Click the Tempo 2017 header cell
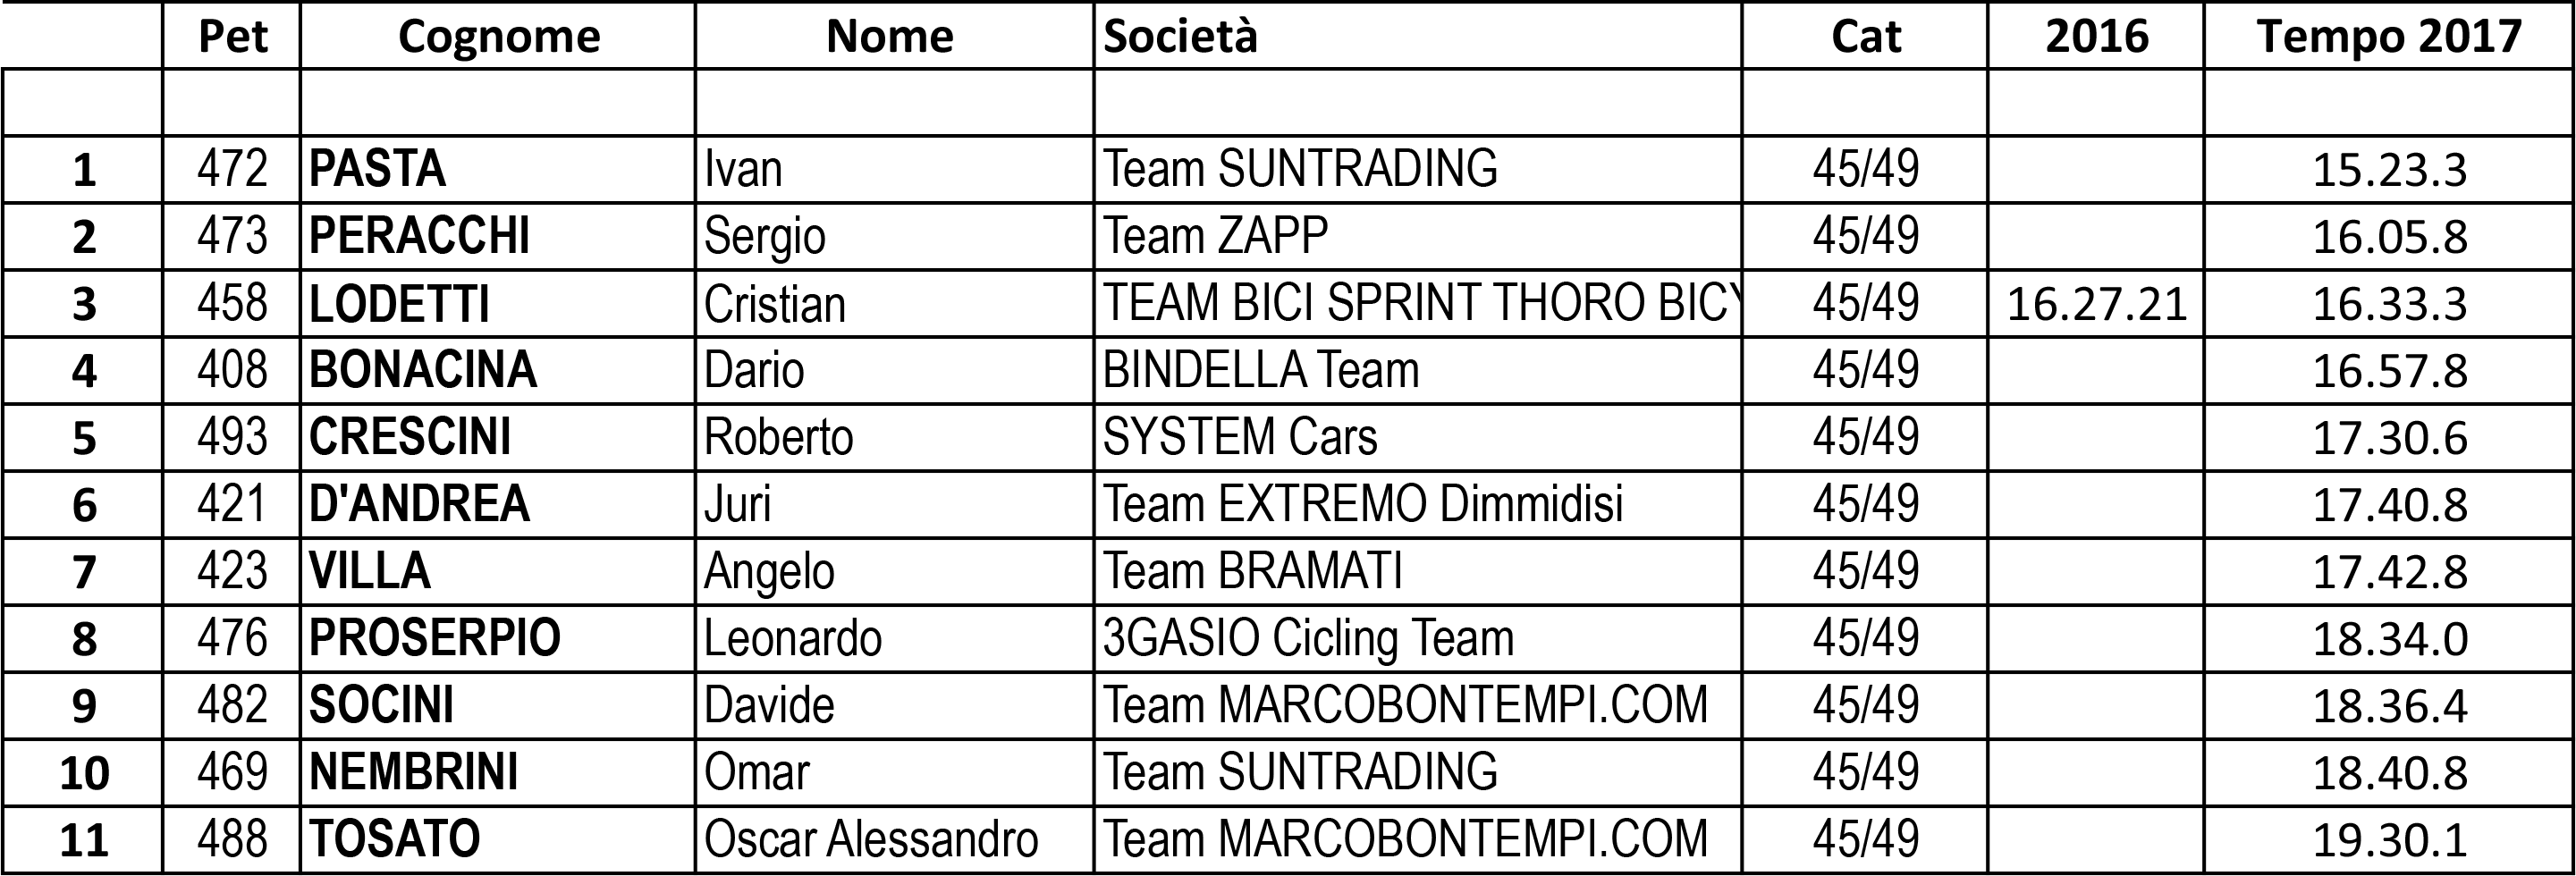 pyautogui.click(x=2388, y=36)
